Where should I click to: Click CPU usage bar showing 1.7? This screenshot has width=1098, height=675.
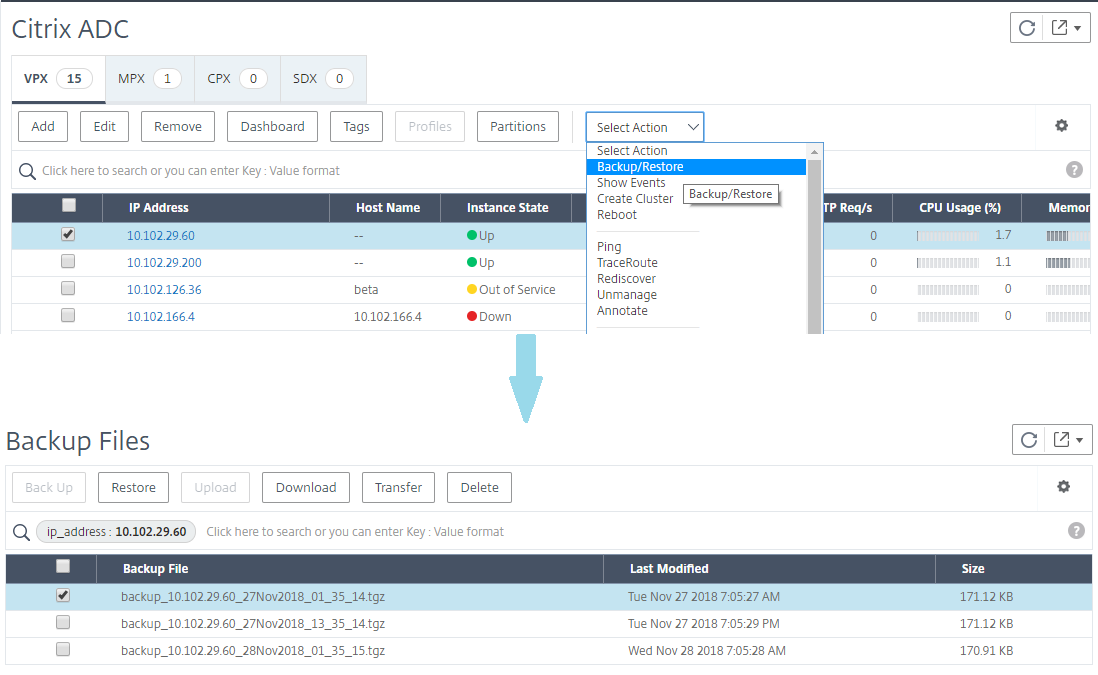pyautogui.click(x=947, y=236)
